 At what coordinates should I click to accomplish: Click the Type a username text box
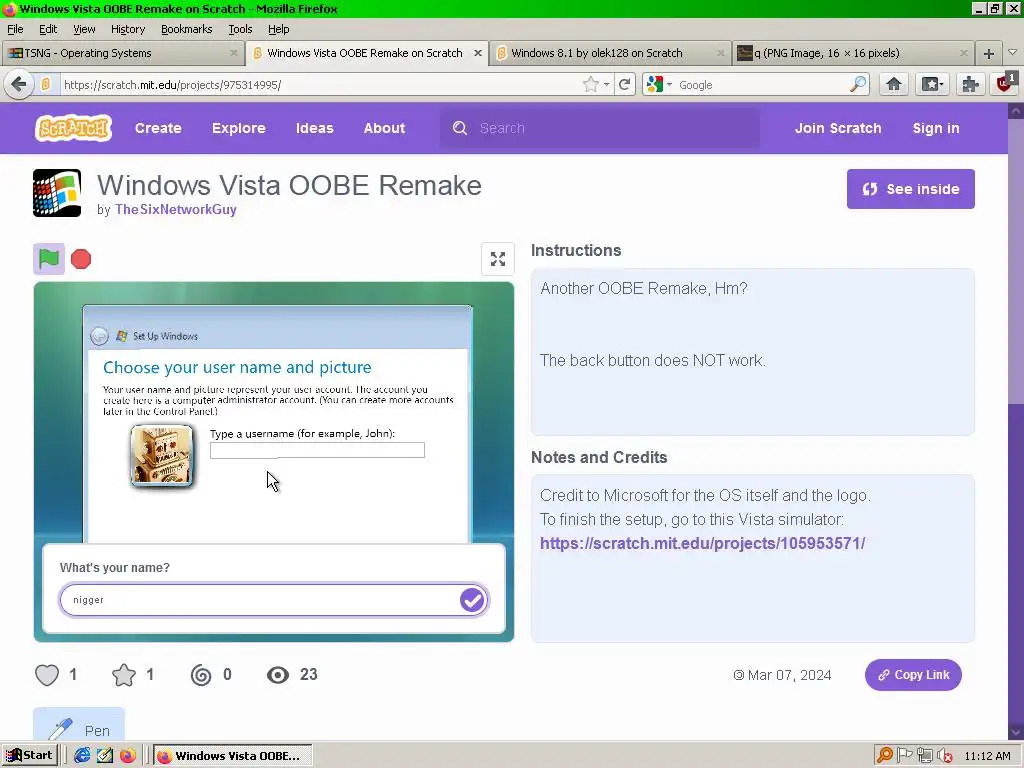(317, 450)
